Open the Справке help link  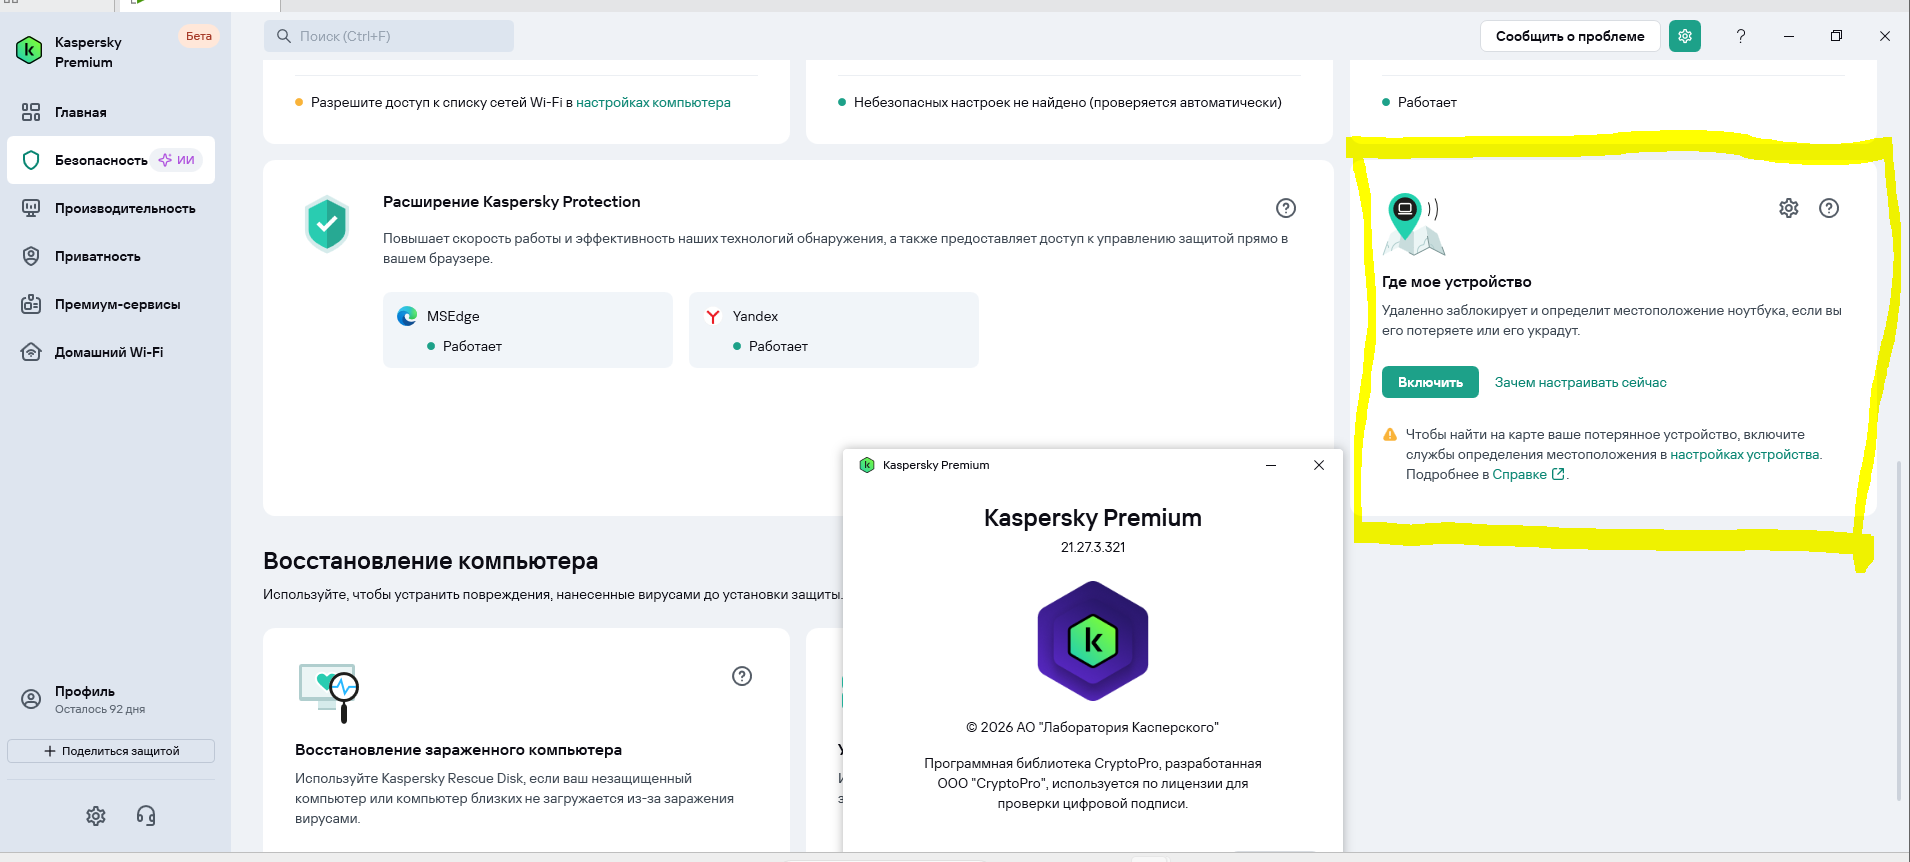1528,474
